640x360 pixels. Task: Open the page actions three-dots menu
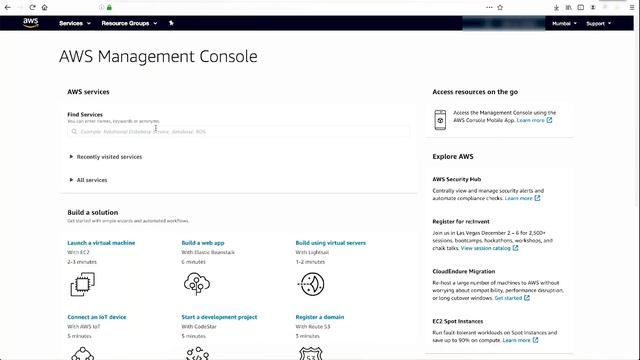(489, 7)
